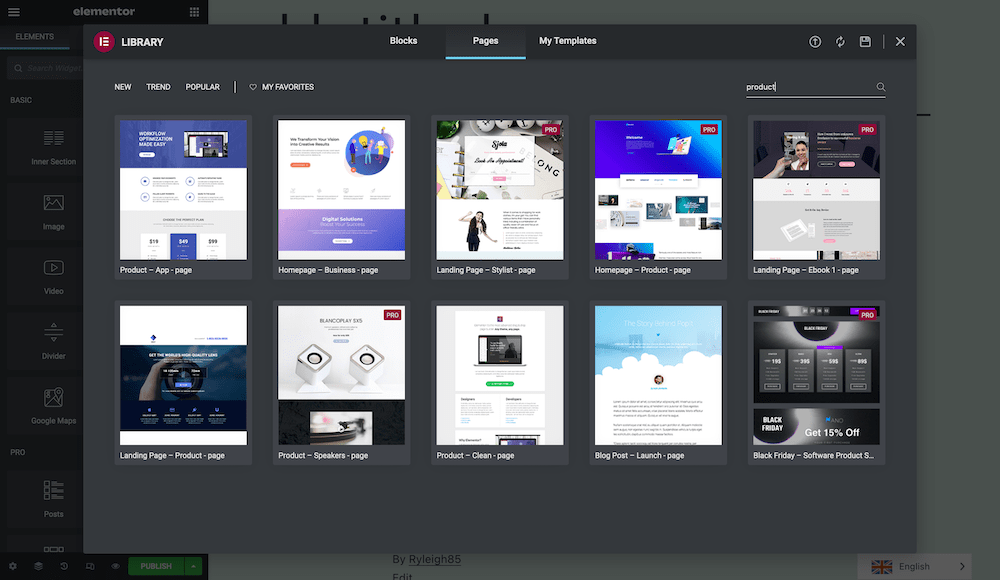Click the PRO badge on Speakers template
The width and height of the screenshot is (1000, 580).
point(392,315)
